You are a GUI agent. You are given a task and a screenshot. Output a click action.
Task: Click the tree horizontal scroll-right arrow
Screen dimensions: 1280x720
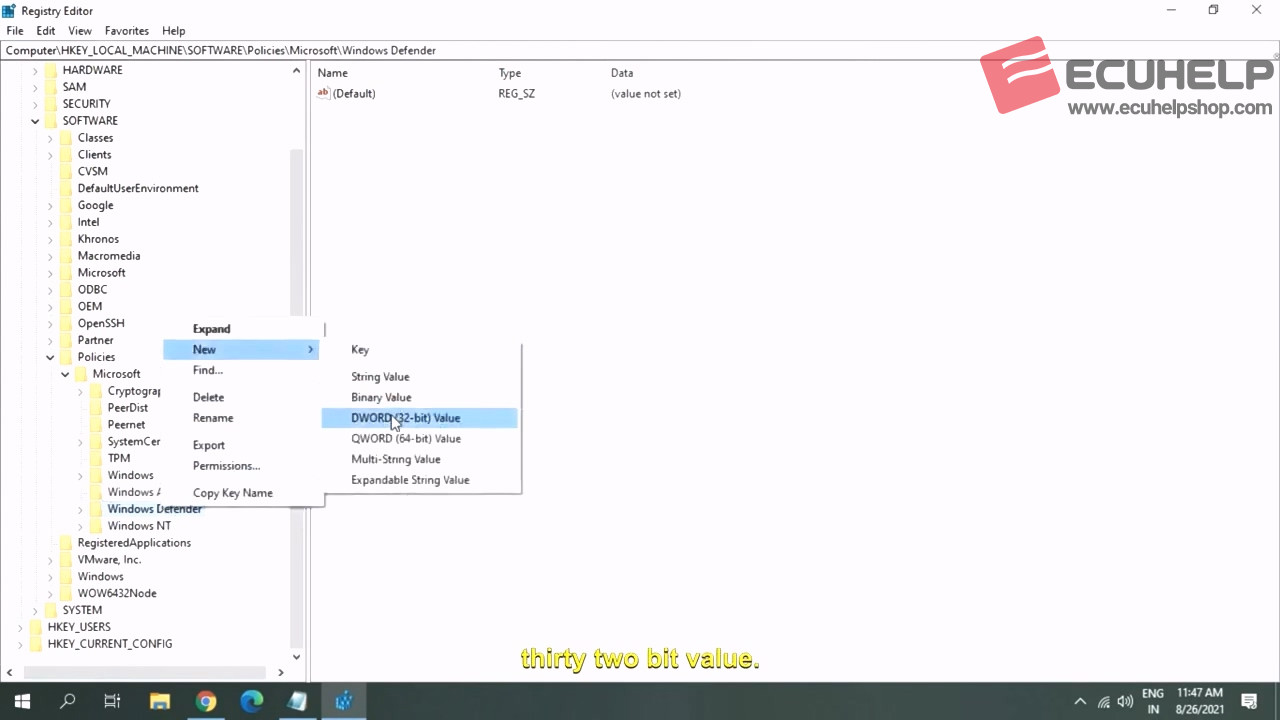[281, 673]
